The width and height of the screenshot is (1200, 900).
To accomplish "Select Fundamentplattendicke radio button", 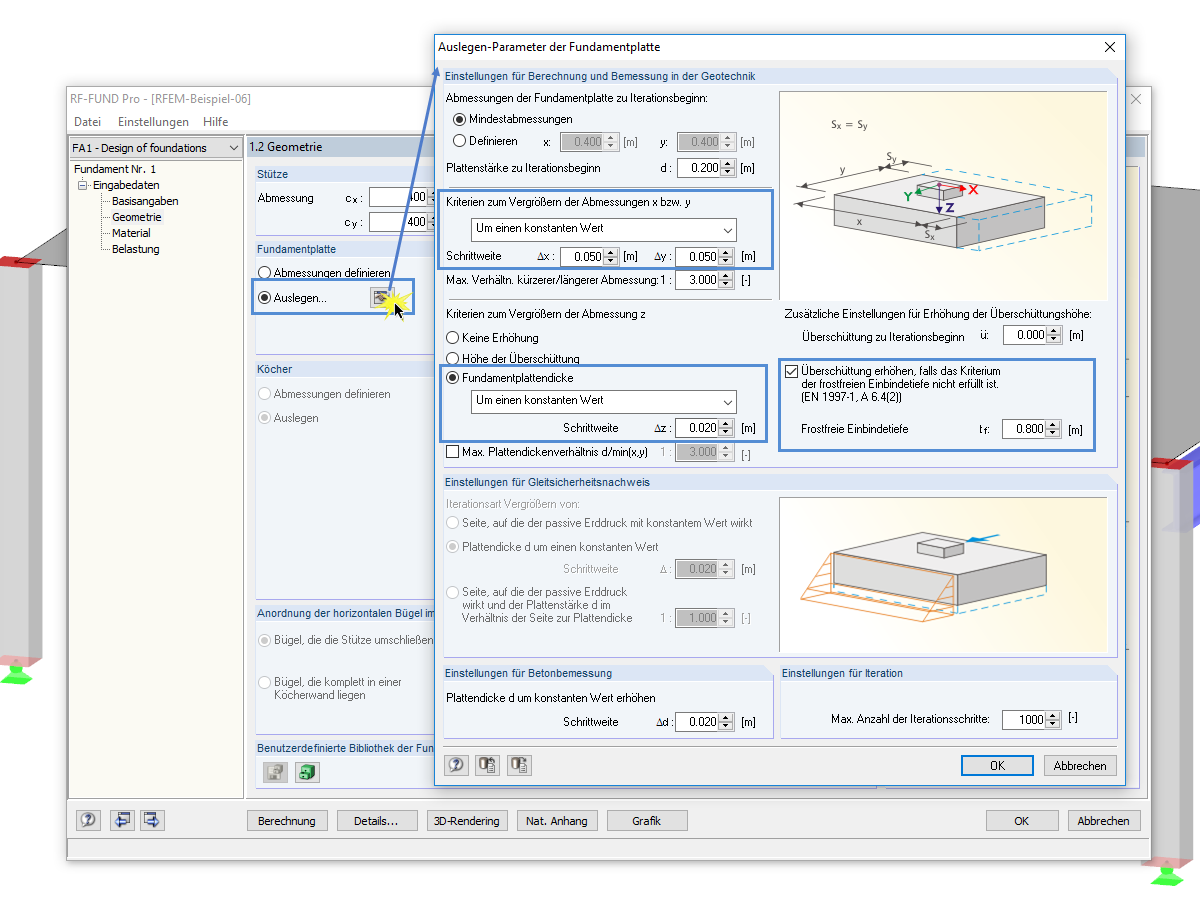I will click(453, 378).
